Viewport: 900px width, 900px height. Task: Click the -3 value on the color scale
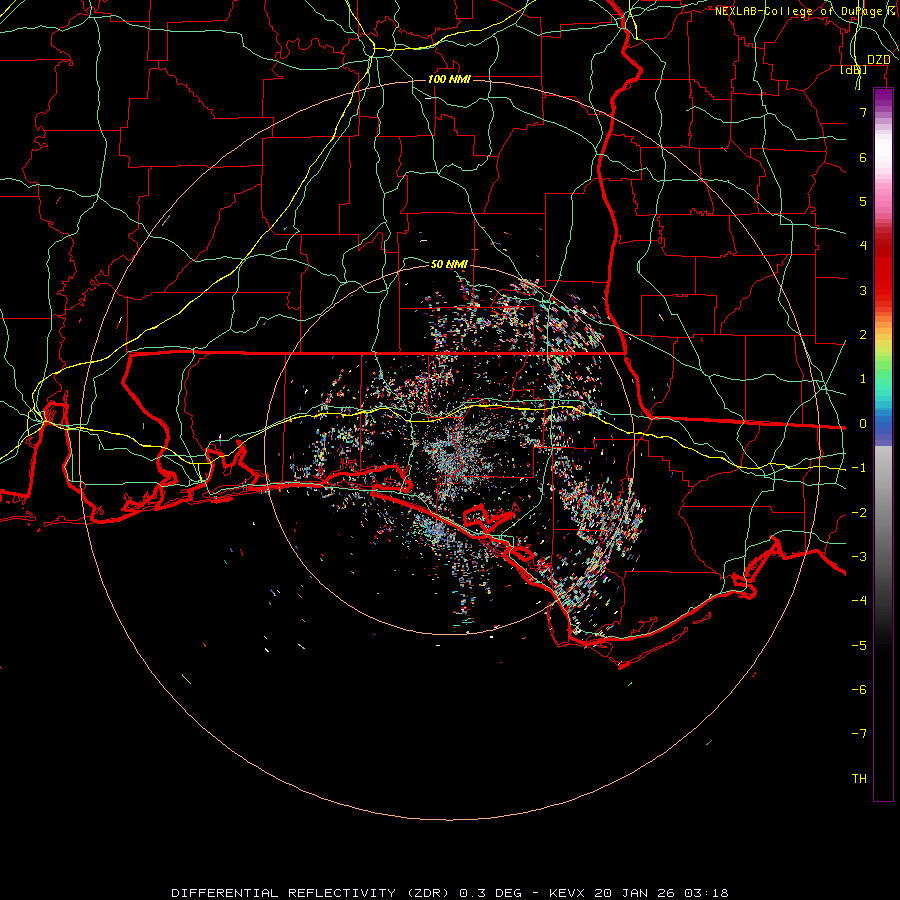tap(859, 557)
